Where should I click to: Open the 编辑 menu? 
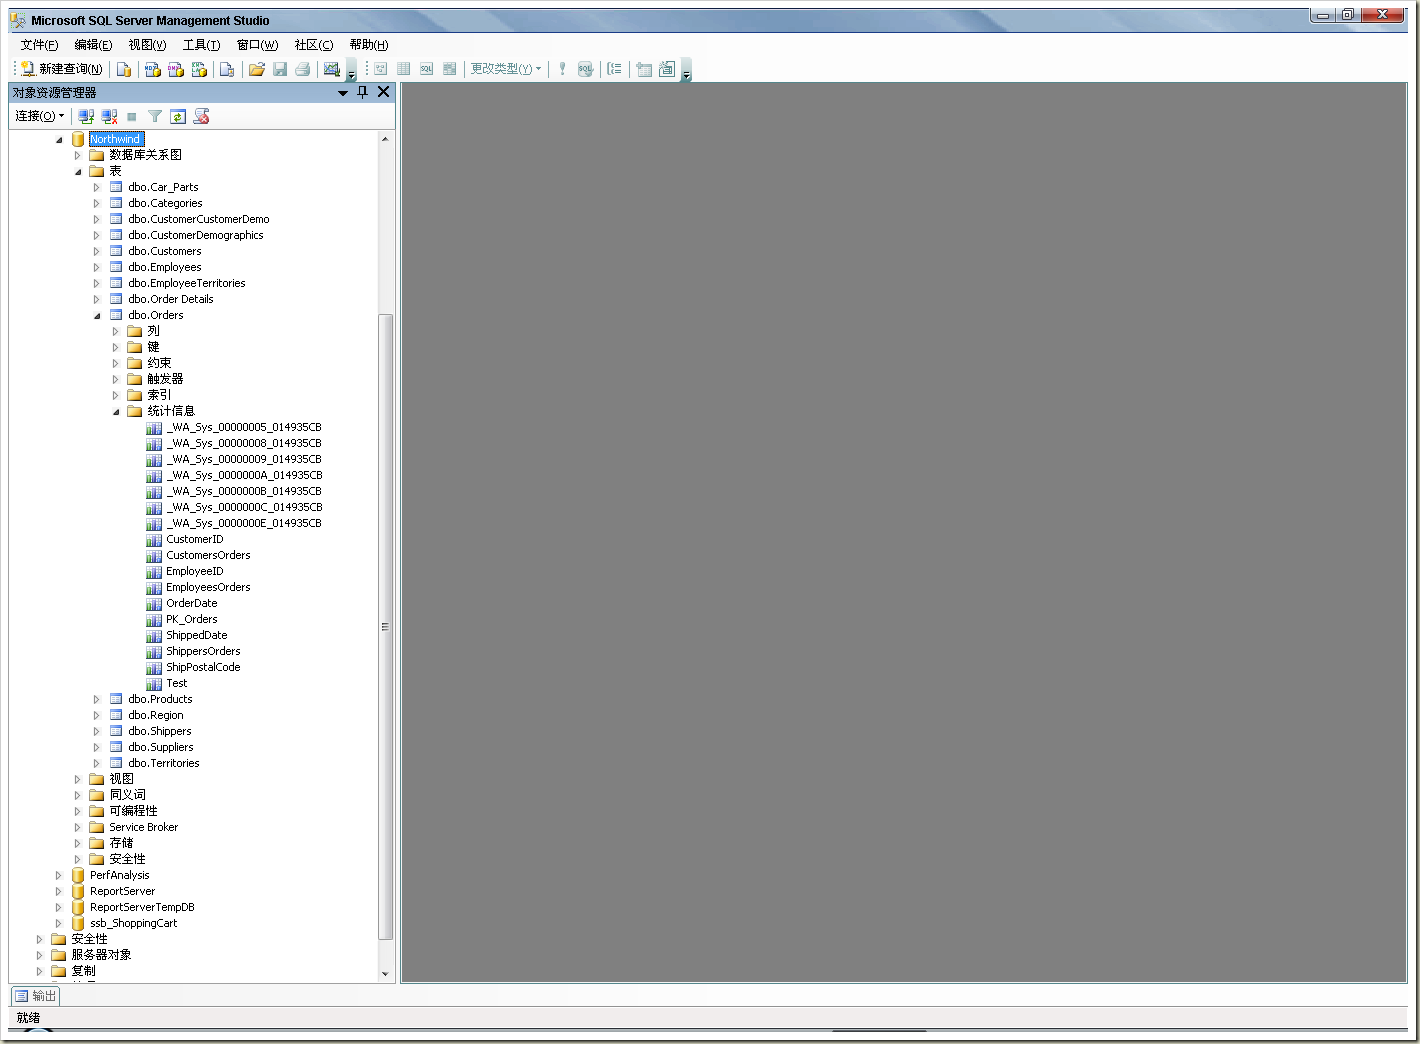pyautogui.click(x=93, y=45)
